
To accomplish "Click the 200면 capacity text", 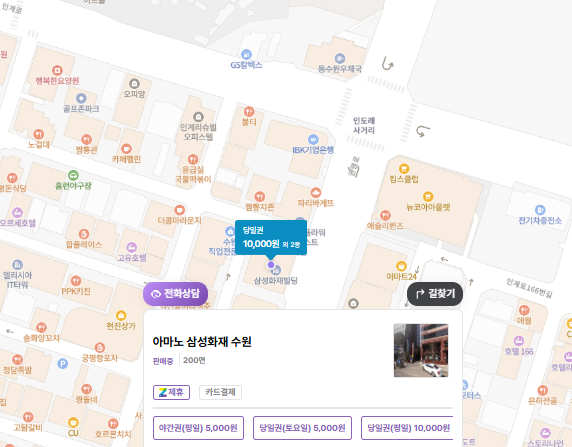I will pos(194,361).
